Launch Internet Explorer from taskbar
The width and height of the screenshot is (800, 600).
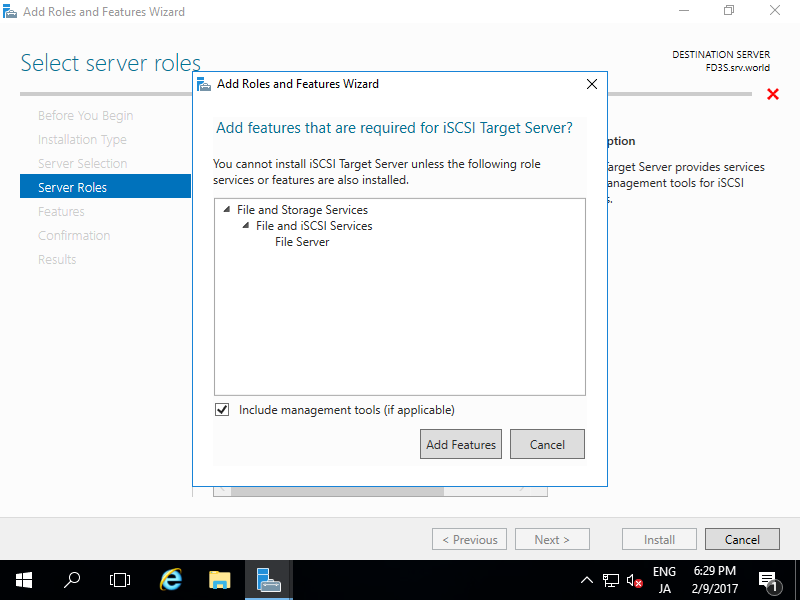171,580
